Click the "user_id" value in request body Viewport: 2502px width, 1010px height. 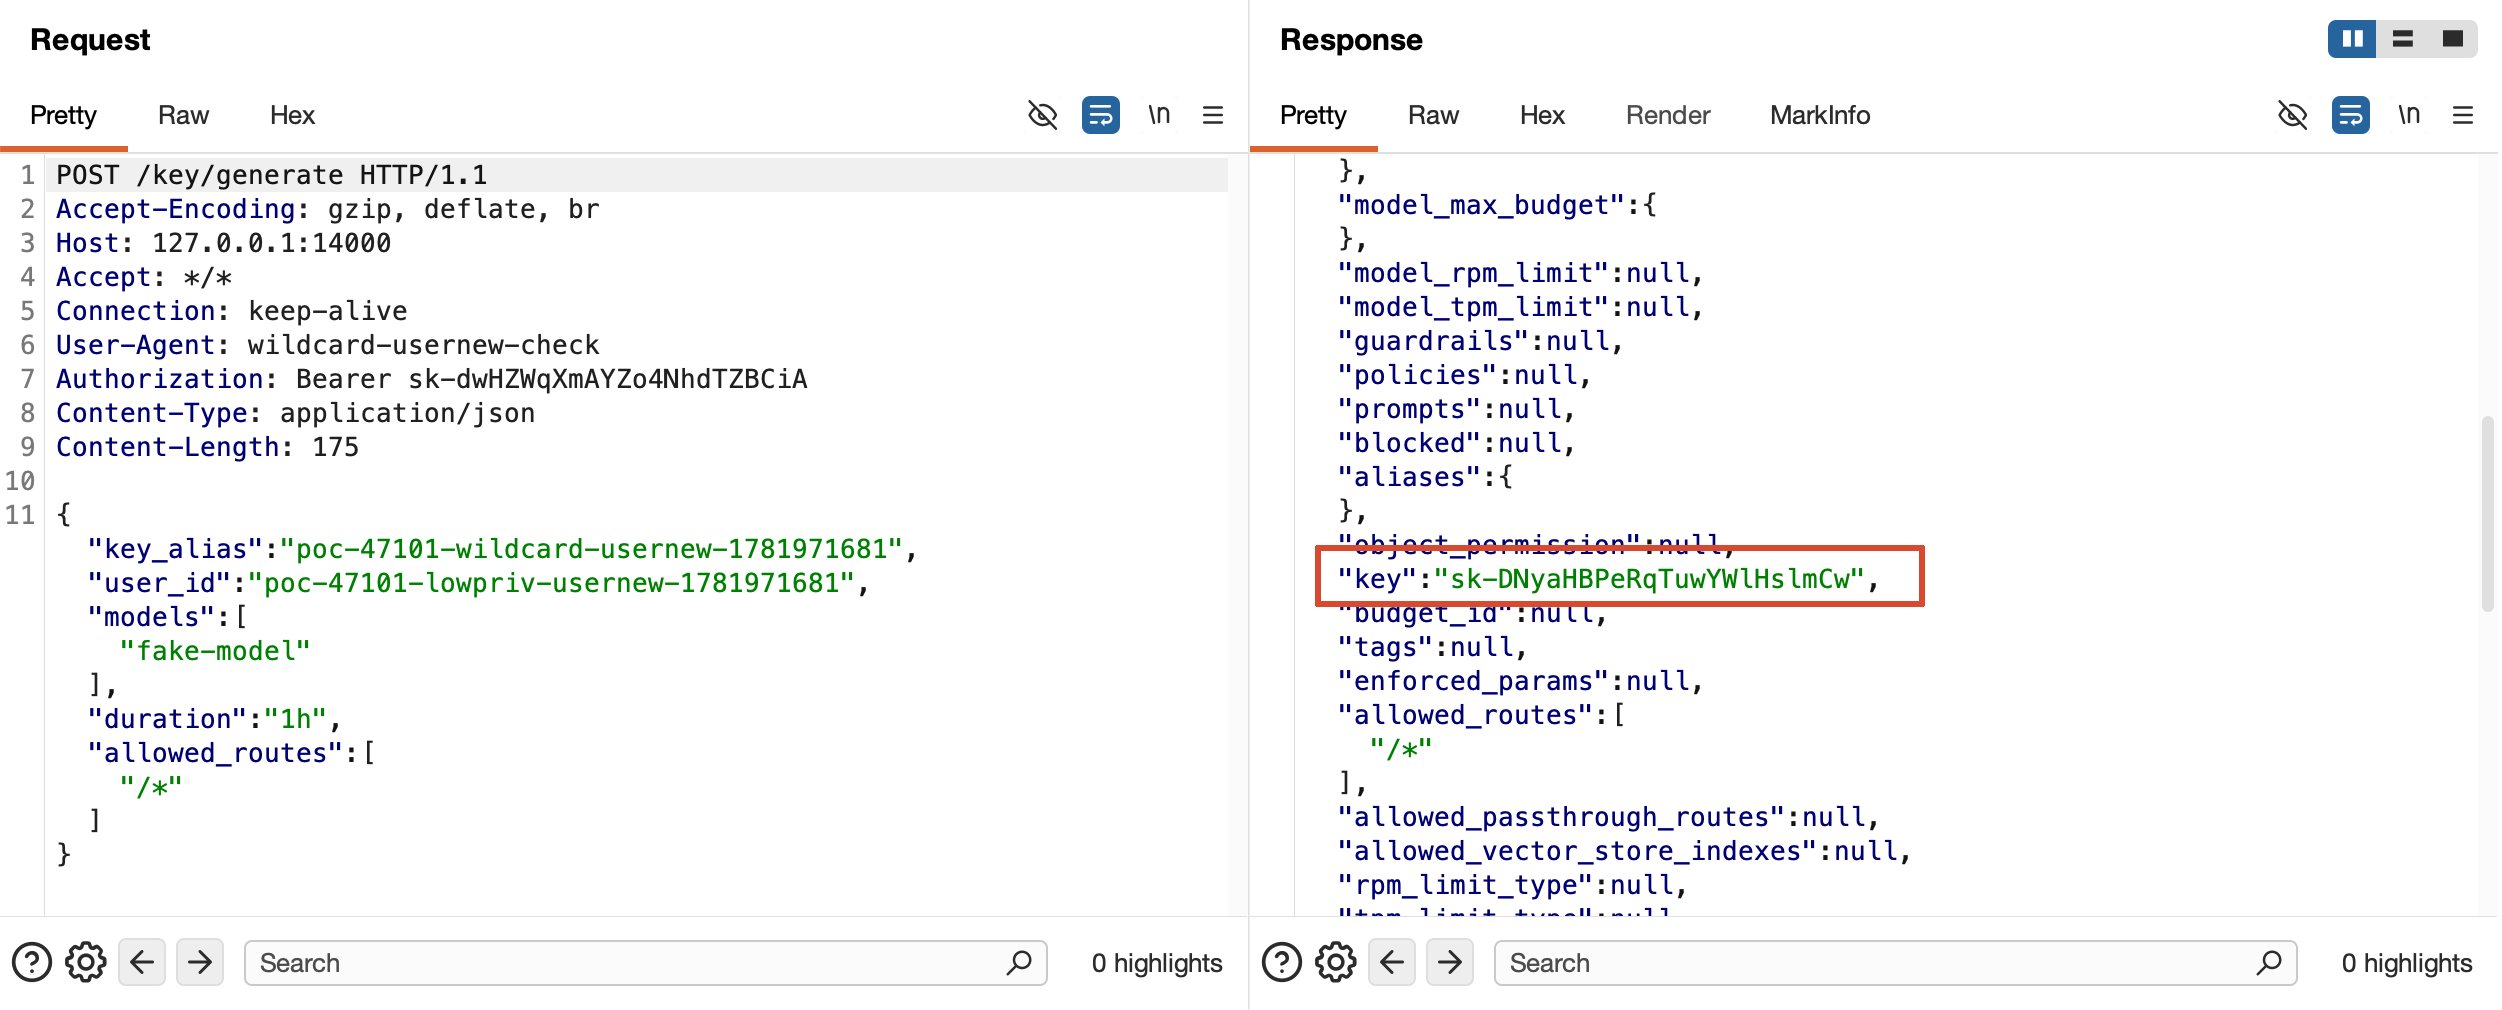click(551, 583)
